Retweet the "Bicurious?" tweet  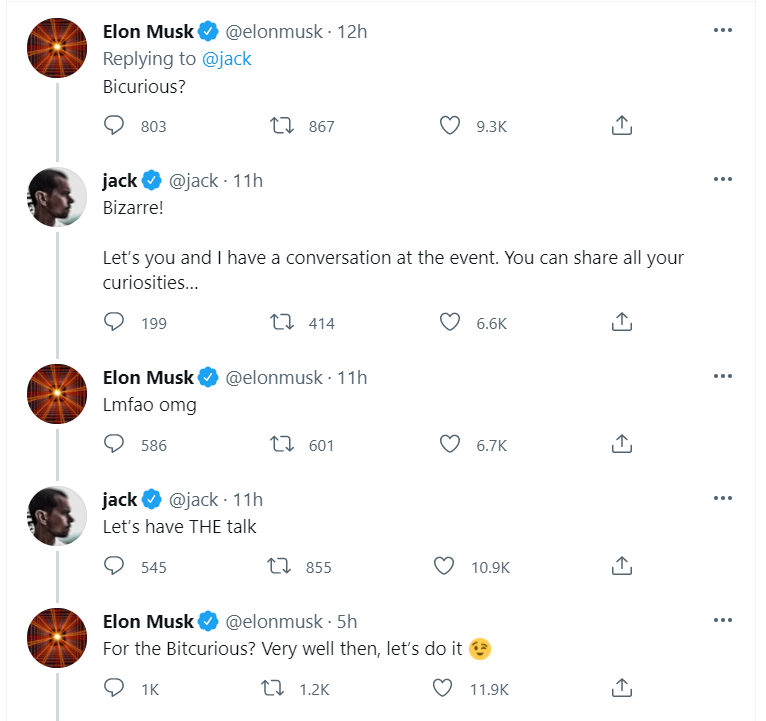[x=283, y=126]
